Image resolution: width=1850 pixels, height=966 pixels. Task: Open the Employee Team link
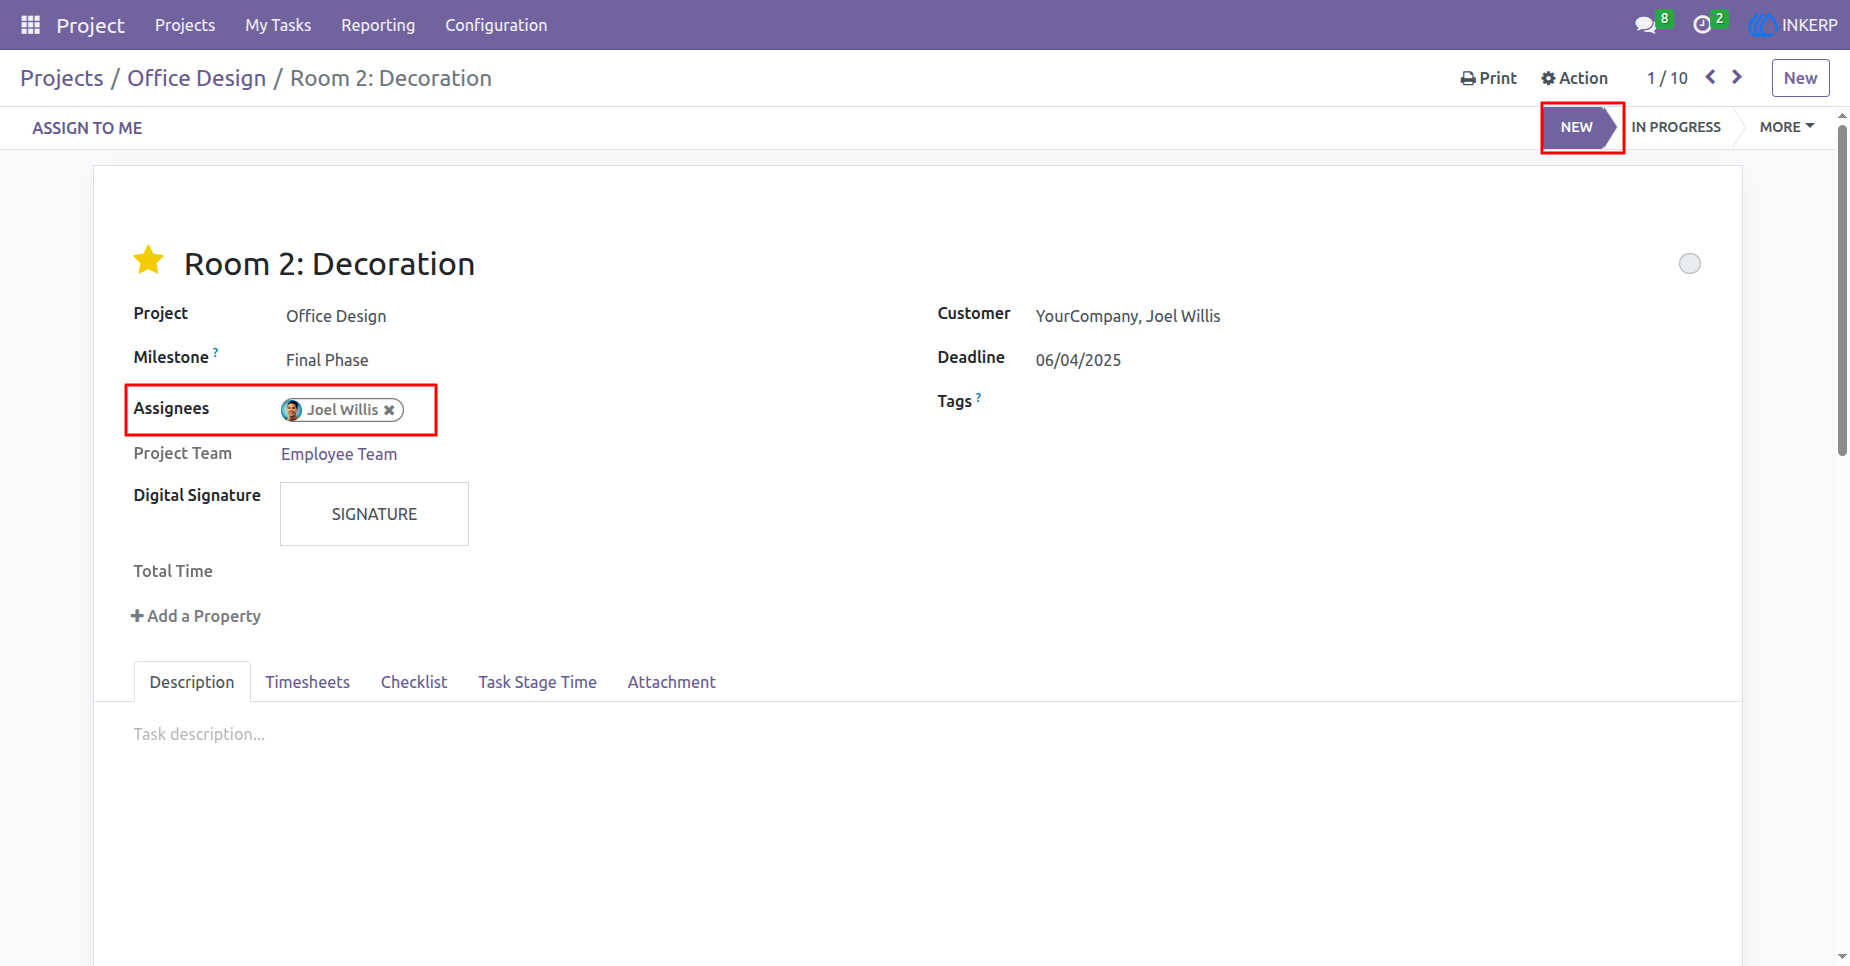pos(339,454)
